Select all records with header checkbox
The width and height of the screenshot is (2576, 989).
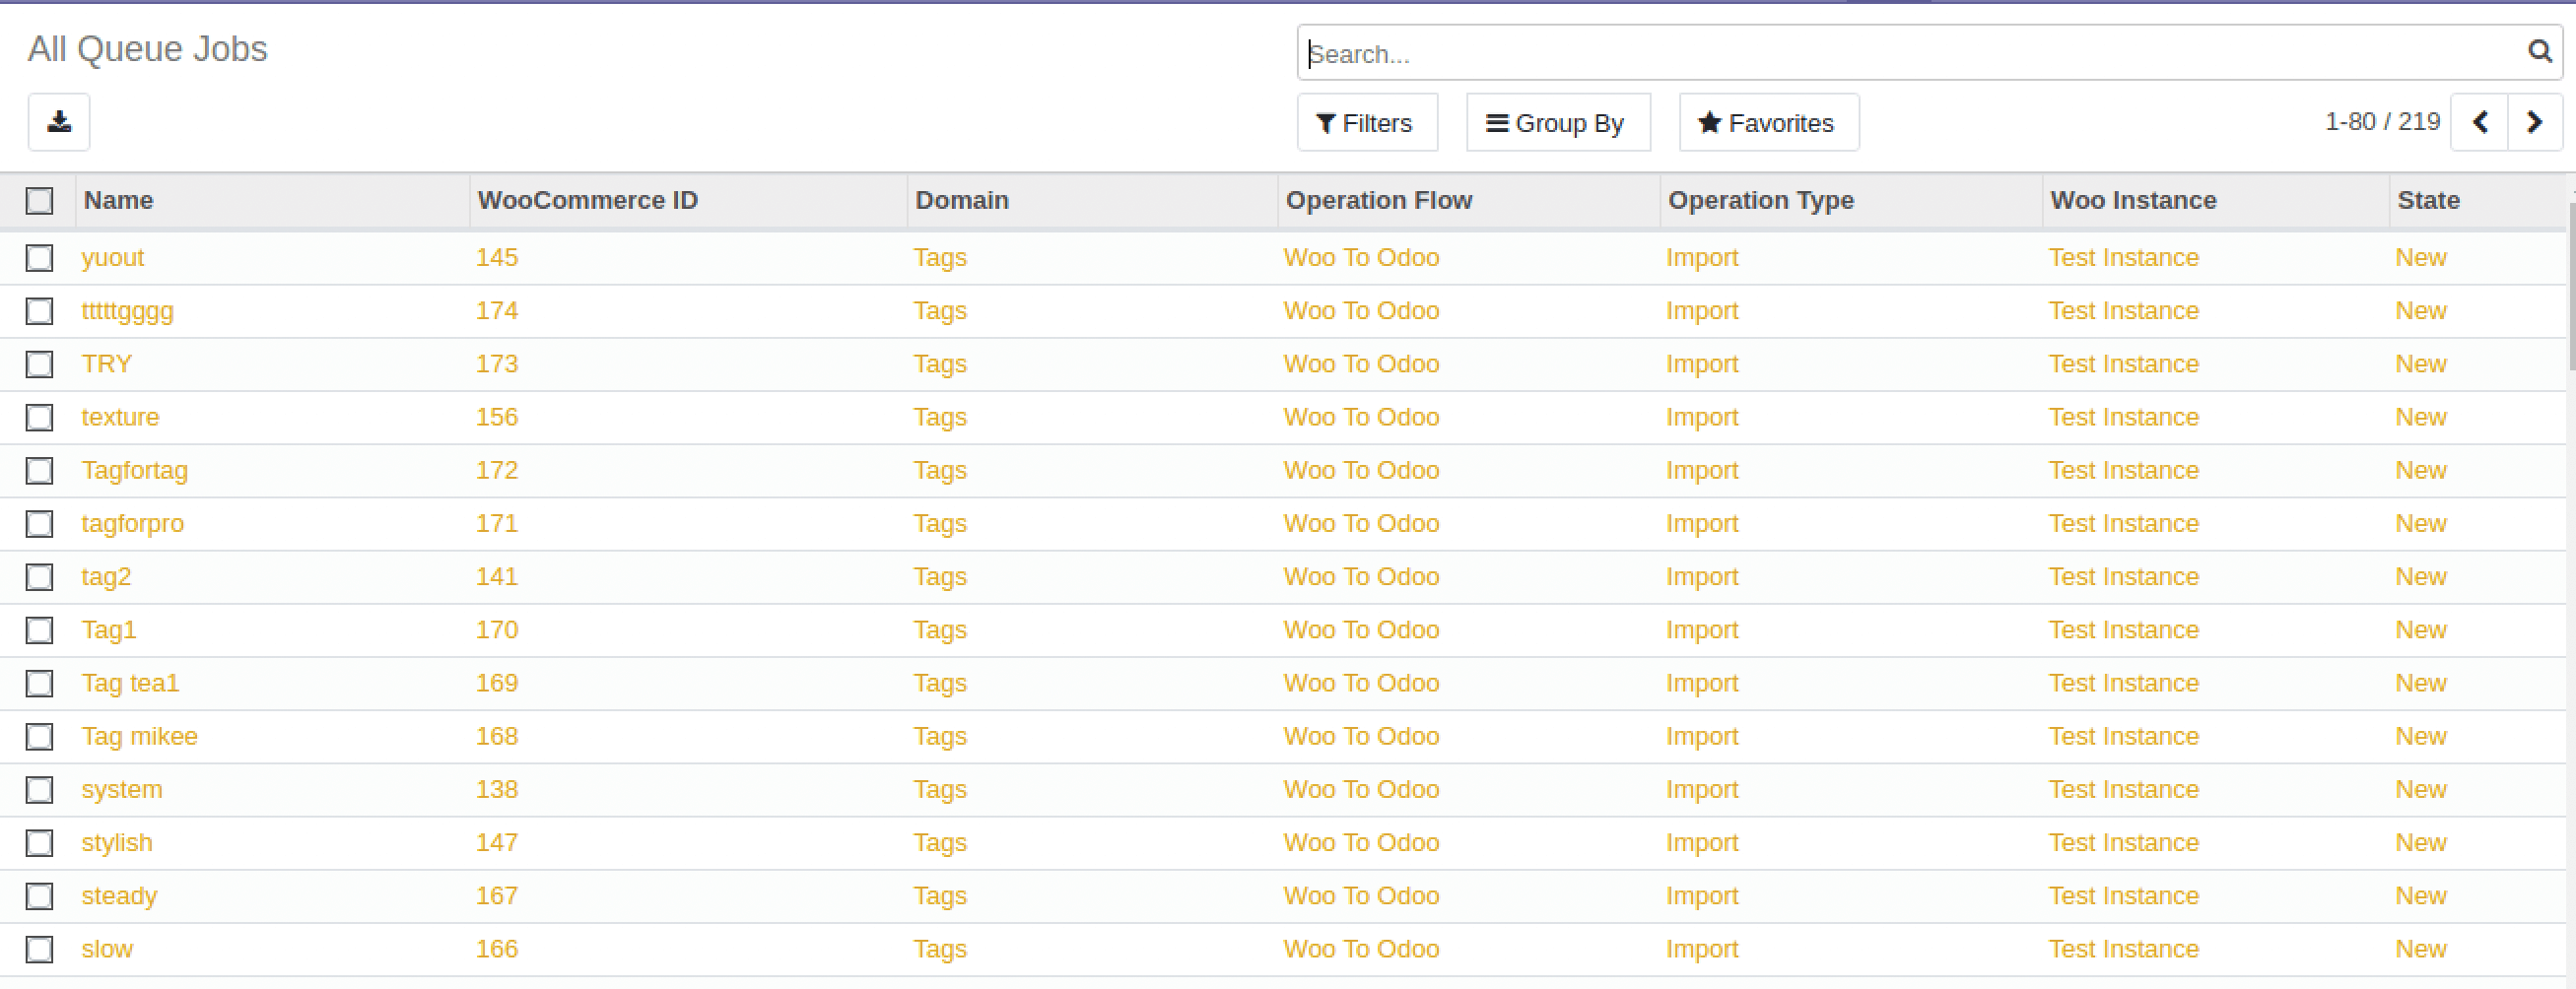(x=39, y=201)
